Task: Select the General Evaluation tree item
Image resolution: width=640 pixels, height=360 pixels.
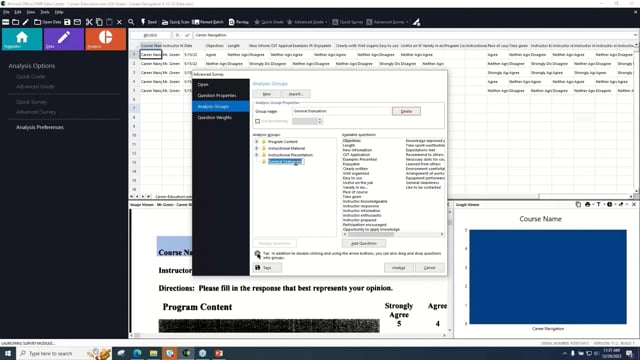Action: [x=285, y=162]
